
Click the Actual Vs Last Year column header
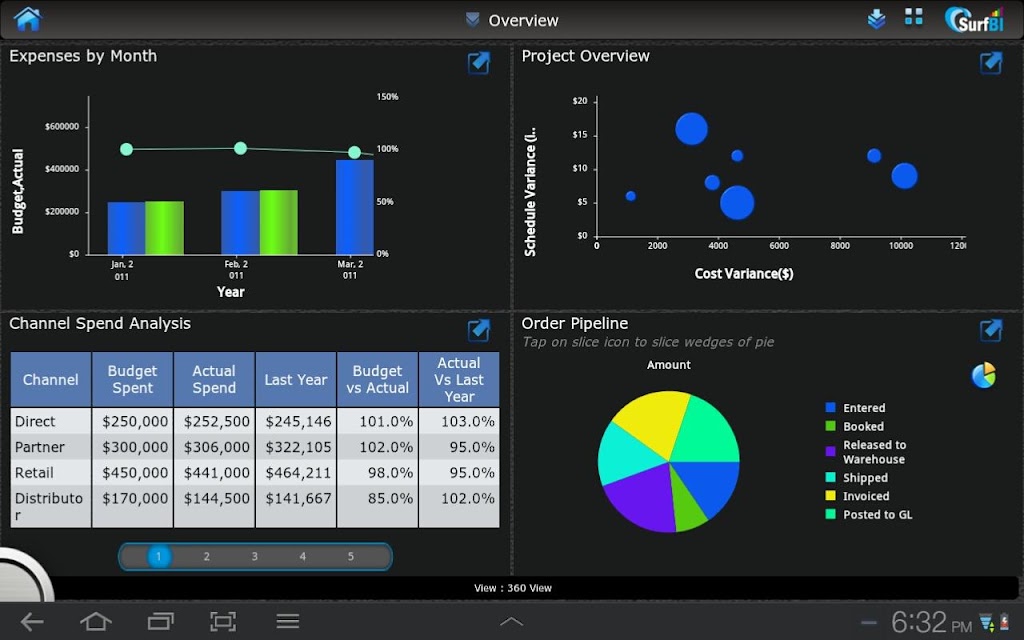(459, 379)
